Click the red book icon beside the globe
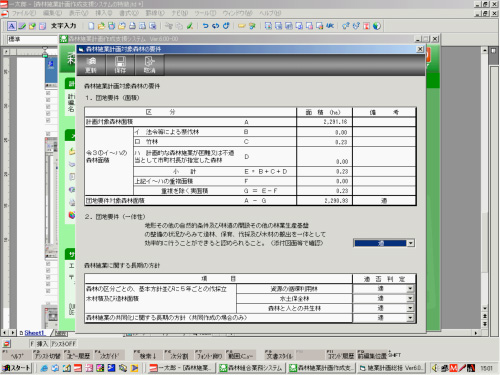 click(366, 26)
